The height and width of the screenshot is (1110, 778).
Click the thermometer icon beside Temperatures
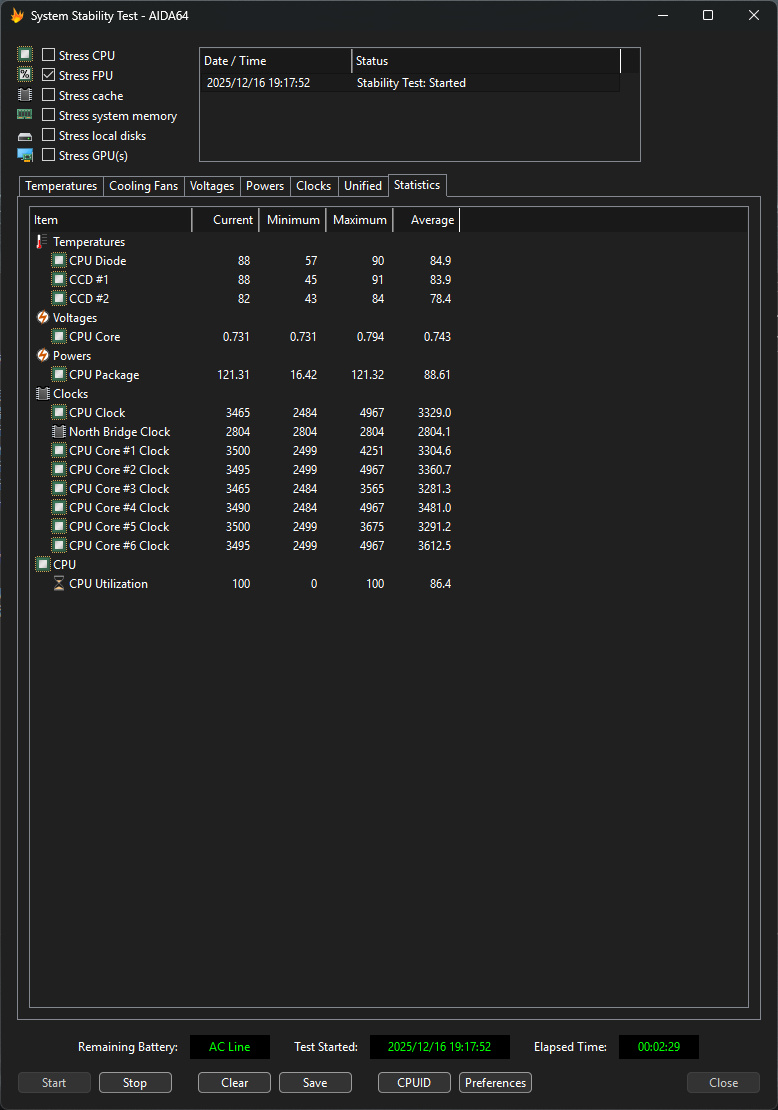pyautogui.click(x=42, y=242)
